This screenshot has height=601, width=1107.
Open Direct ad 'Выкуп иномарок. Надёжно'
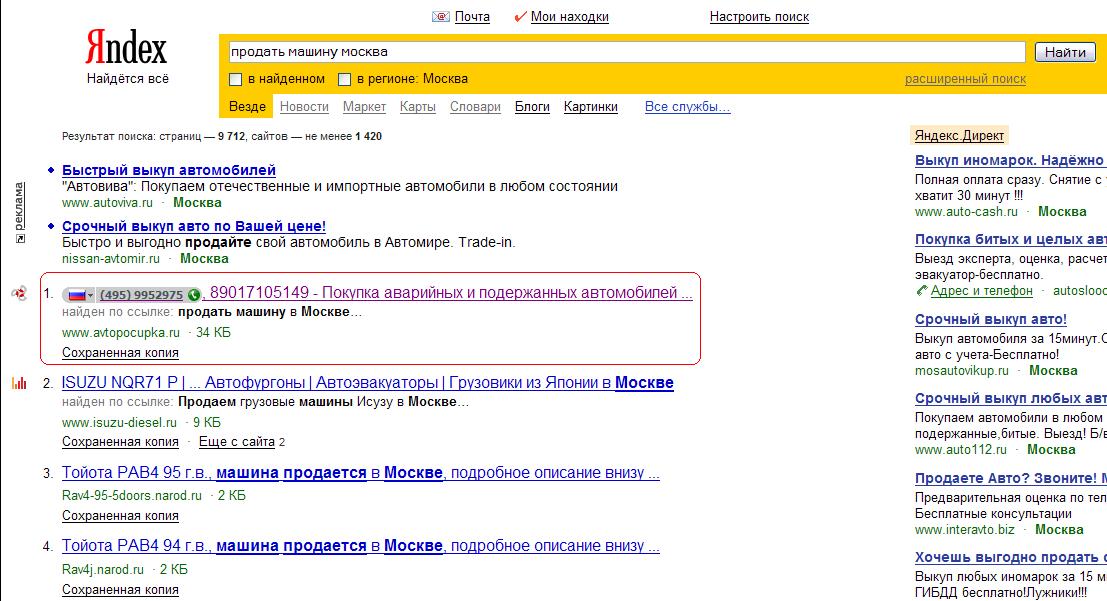click(x=1010, y=160)
